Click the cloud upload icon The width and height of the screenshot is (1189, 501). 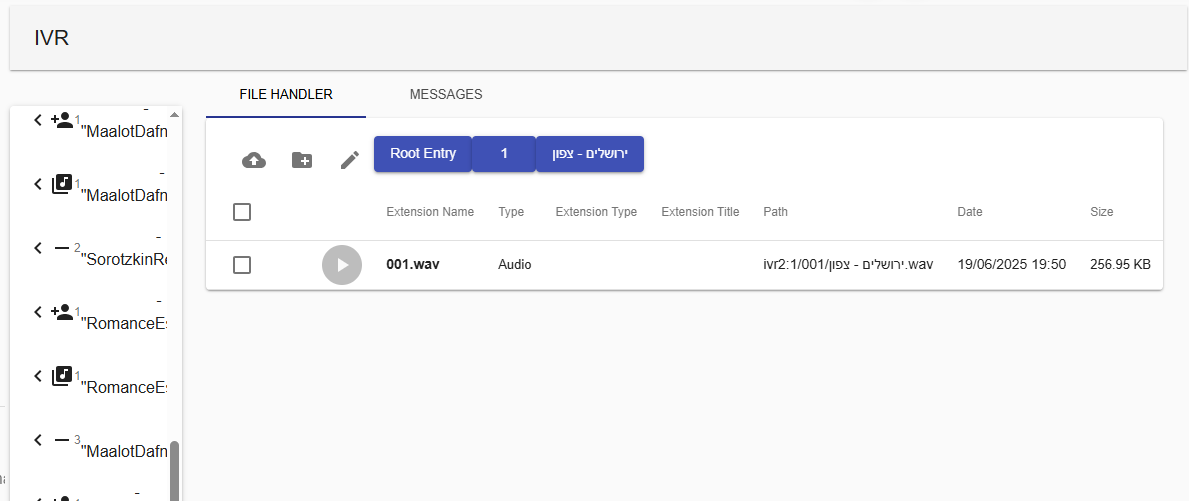(254, 160)
